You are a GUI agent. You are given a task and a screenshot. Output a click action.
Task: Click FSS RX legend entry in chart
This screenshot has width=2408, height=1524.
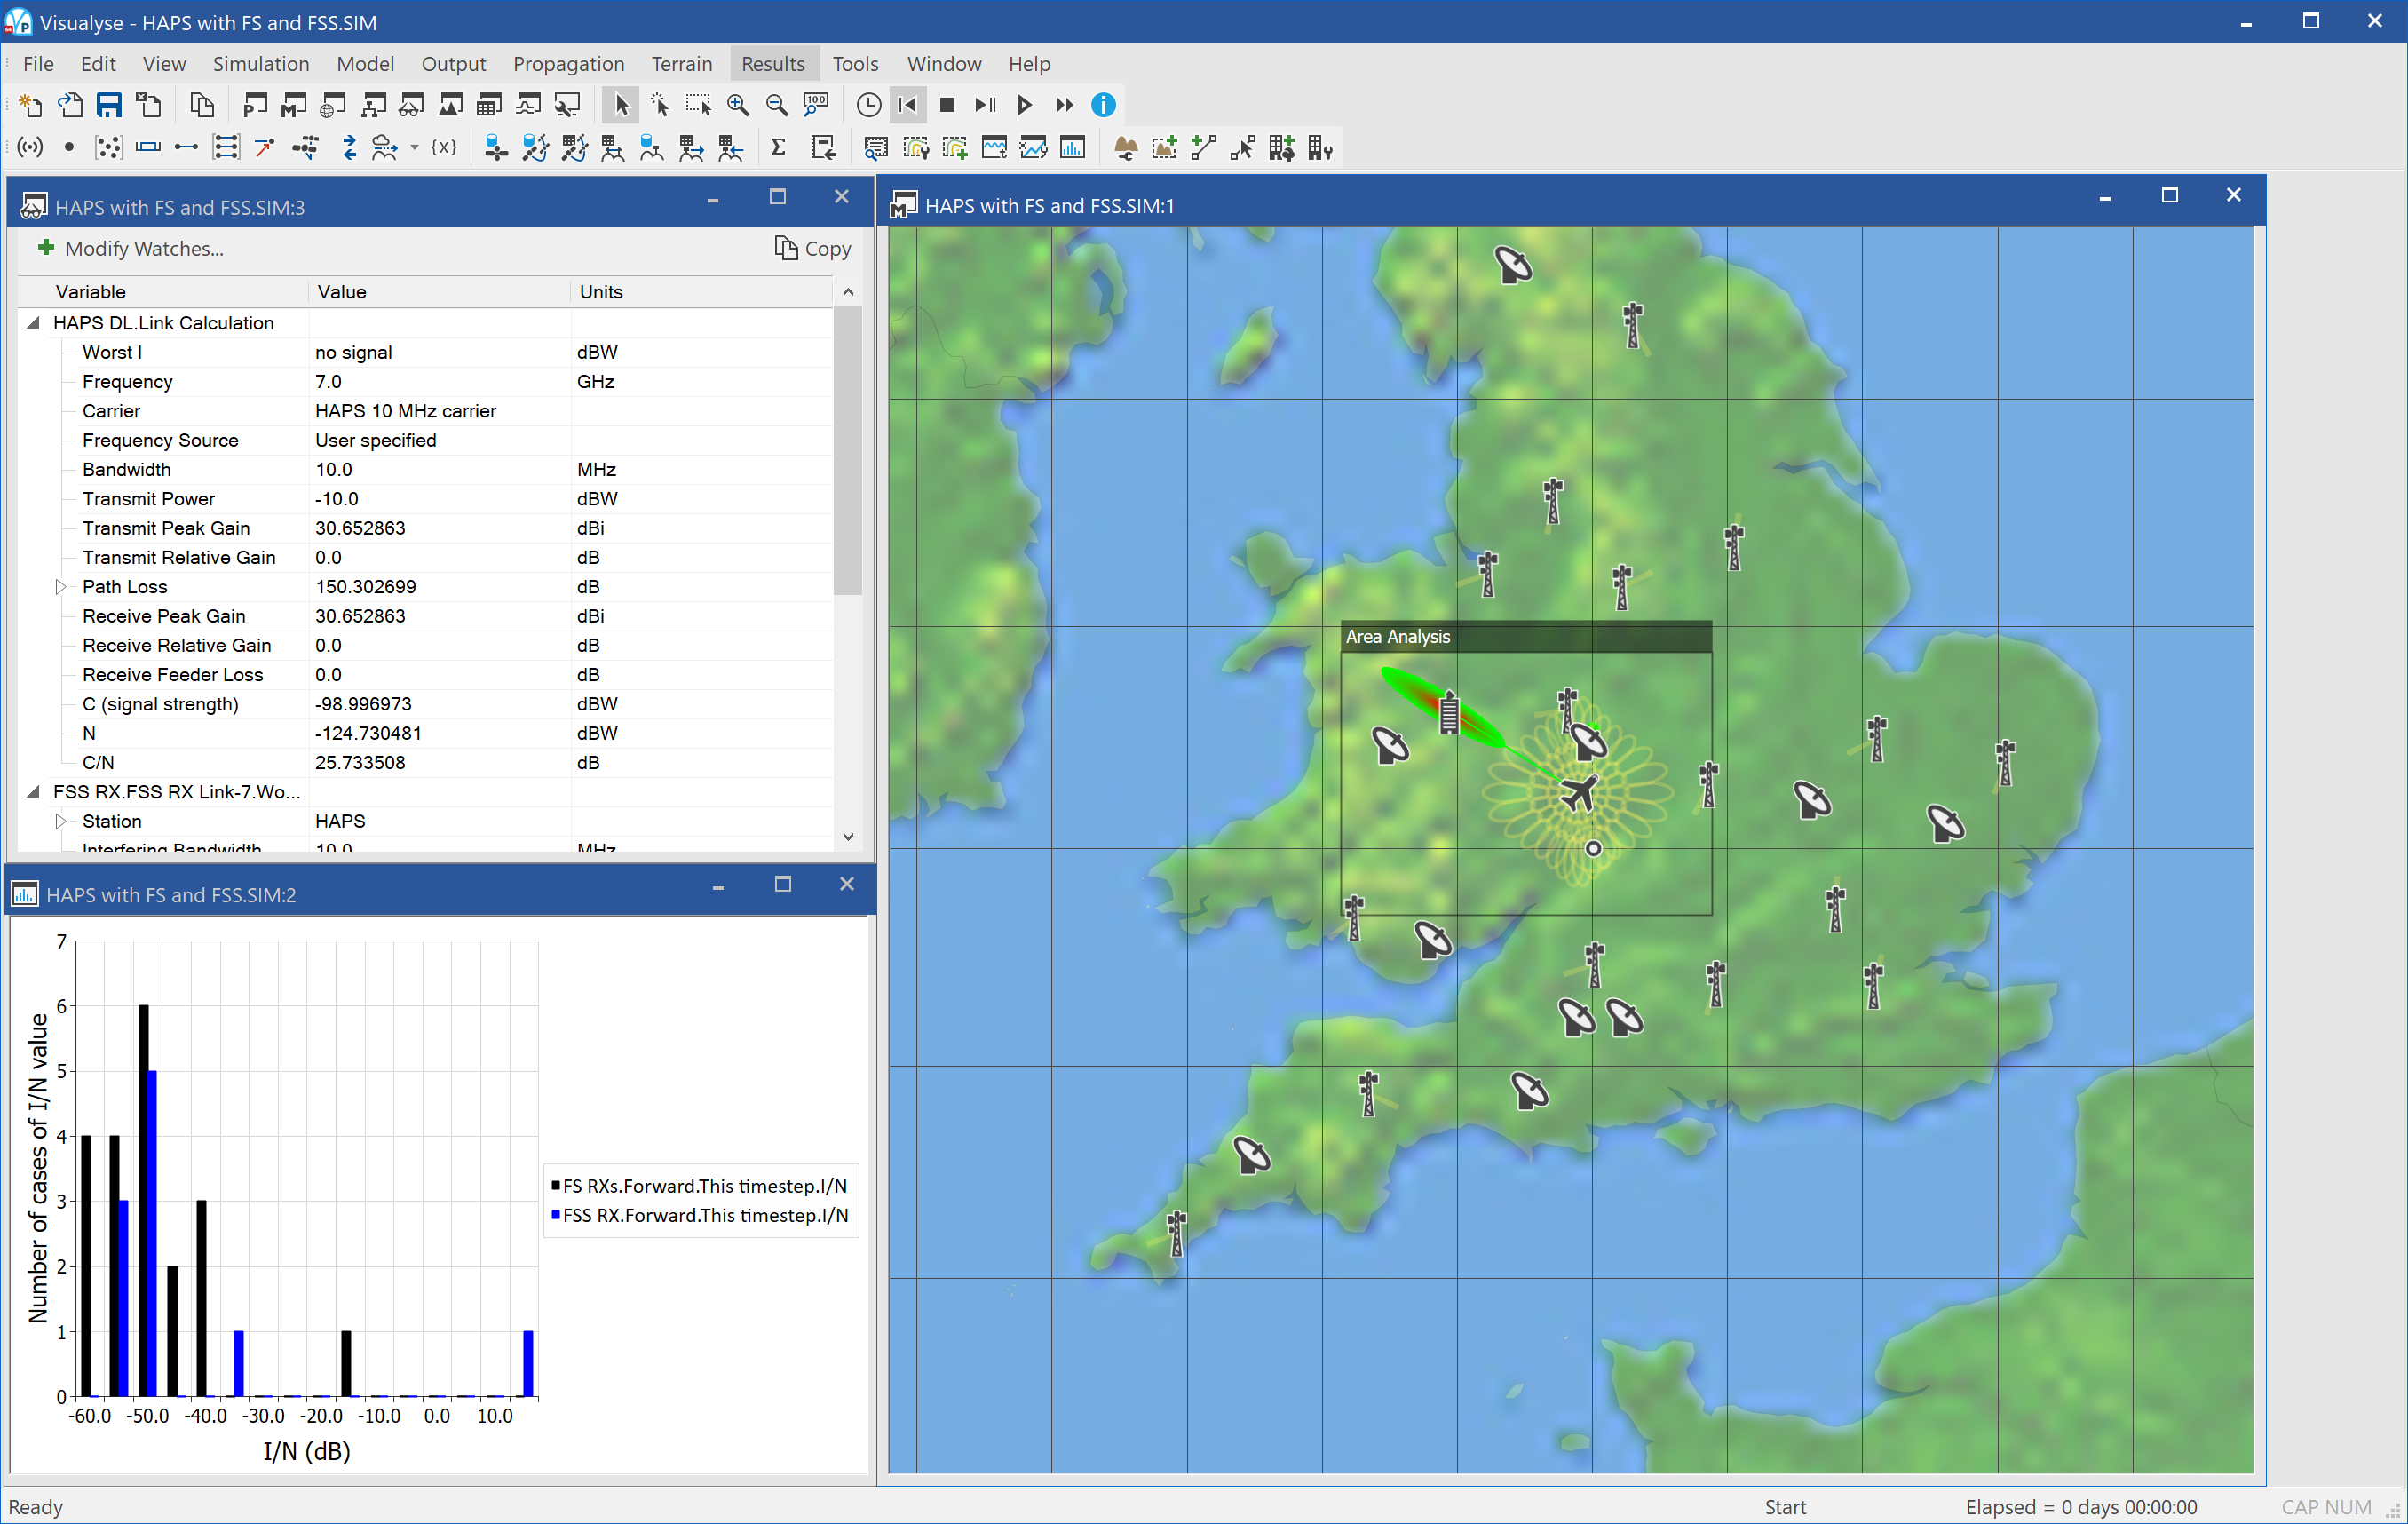click(x=700, y=1215)
